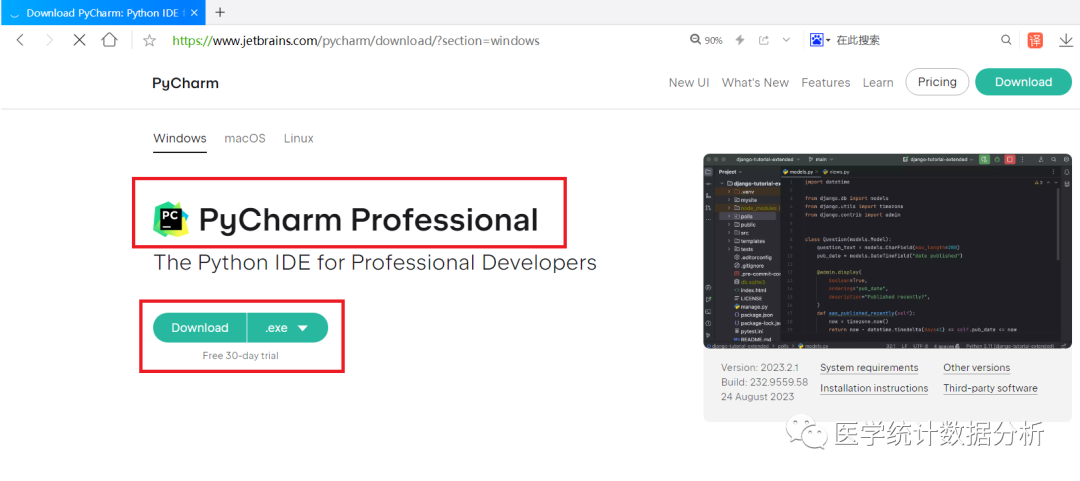Open a new tab with plus button
Screen dimensions: 1080x481
220,12
